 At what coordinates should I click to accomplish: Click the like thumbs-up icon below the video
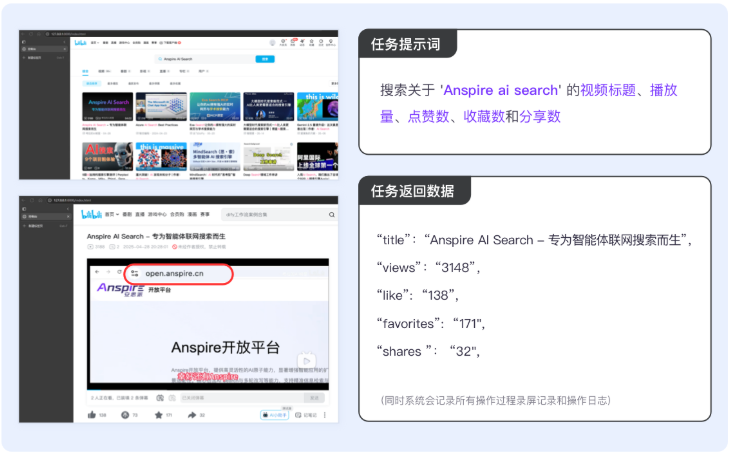(x=91, y=413)
